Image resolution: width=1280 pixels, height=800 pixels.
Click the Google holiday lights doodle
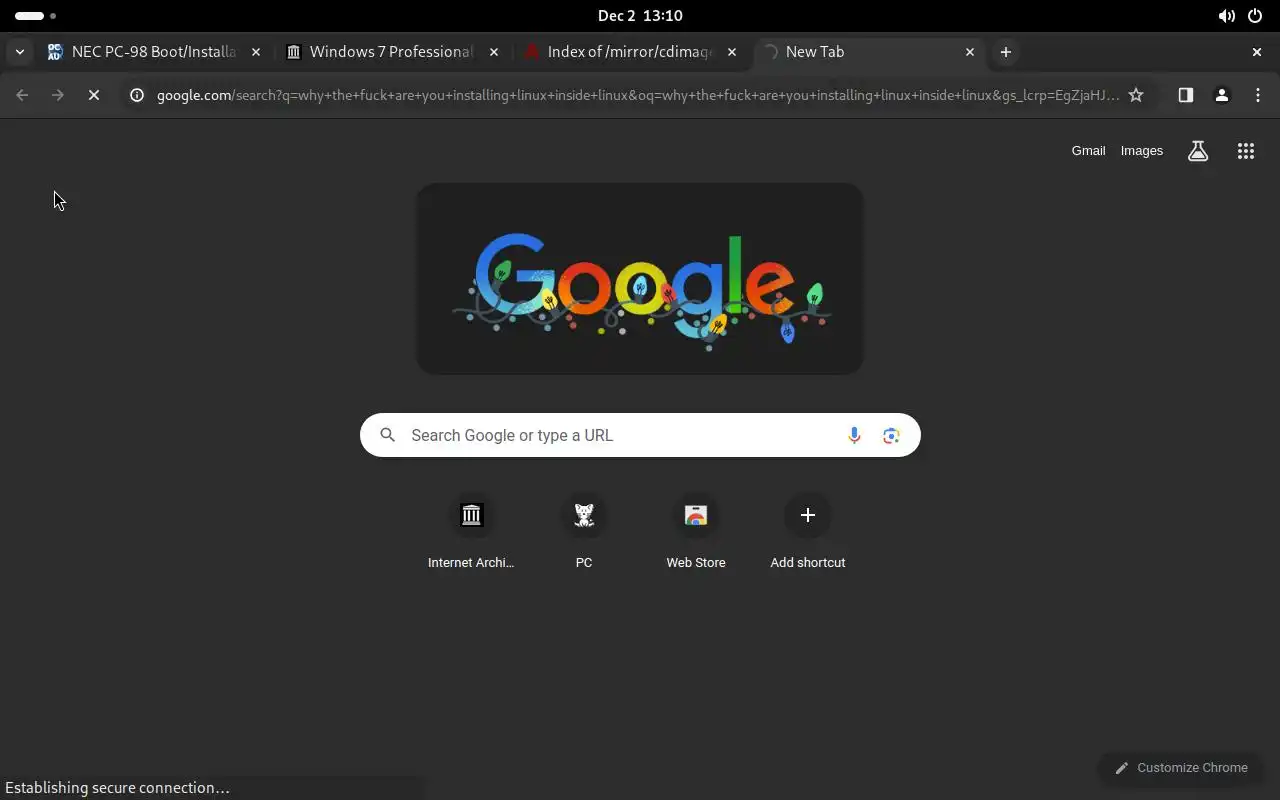tap(640, 279)
